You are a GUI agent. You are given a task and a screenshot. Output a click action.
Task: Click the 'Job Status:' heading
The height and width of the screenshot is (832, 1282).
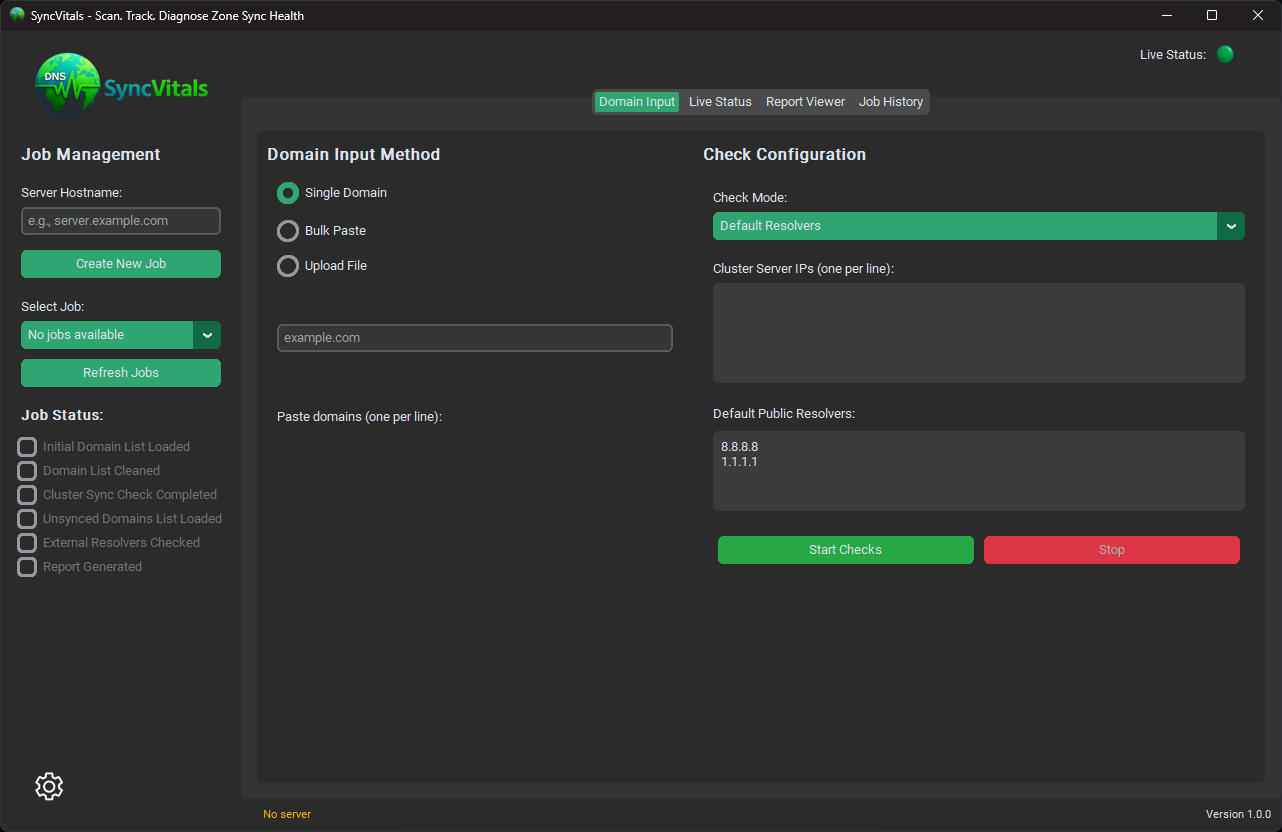click(63, 415)
